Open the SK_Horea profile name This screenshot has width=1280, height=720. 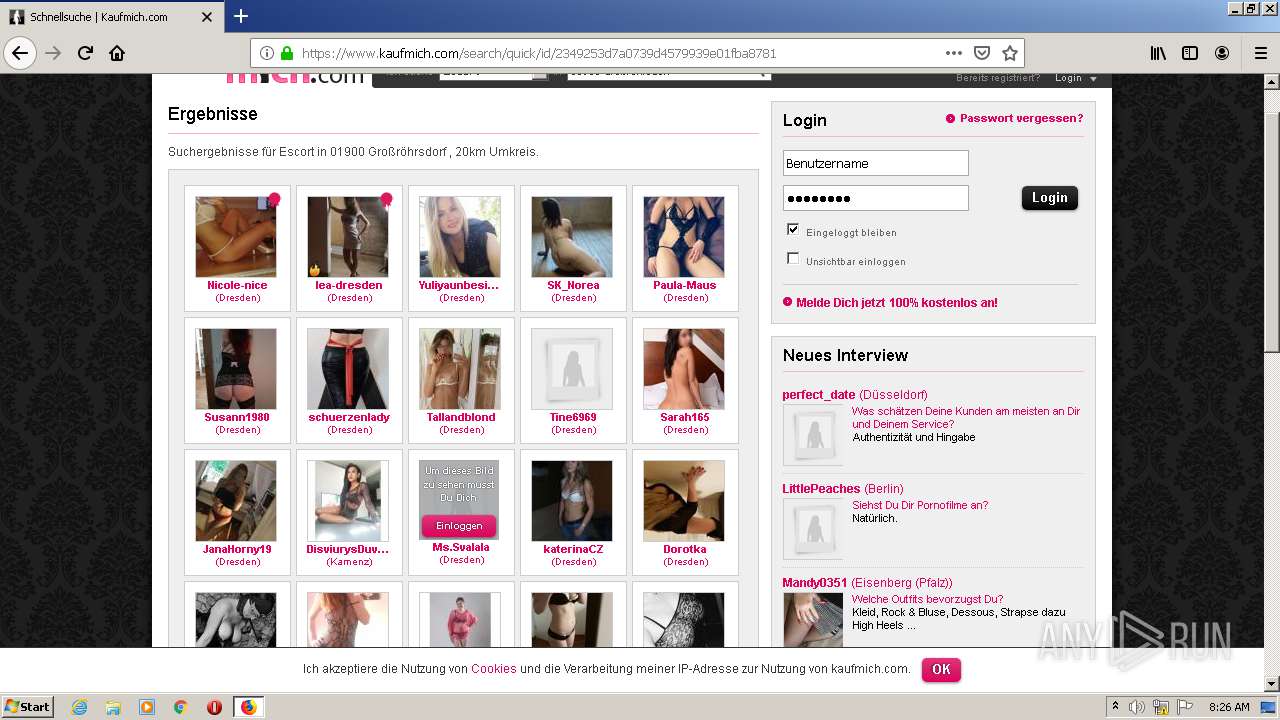[573, 285]
